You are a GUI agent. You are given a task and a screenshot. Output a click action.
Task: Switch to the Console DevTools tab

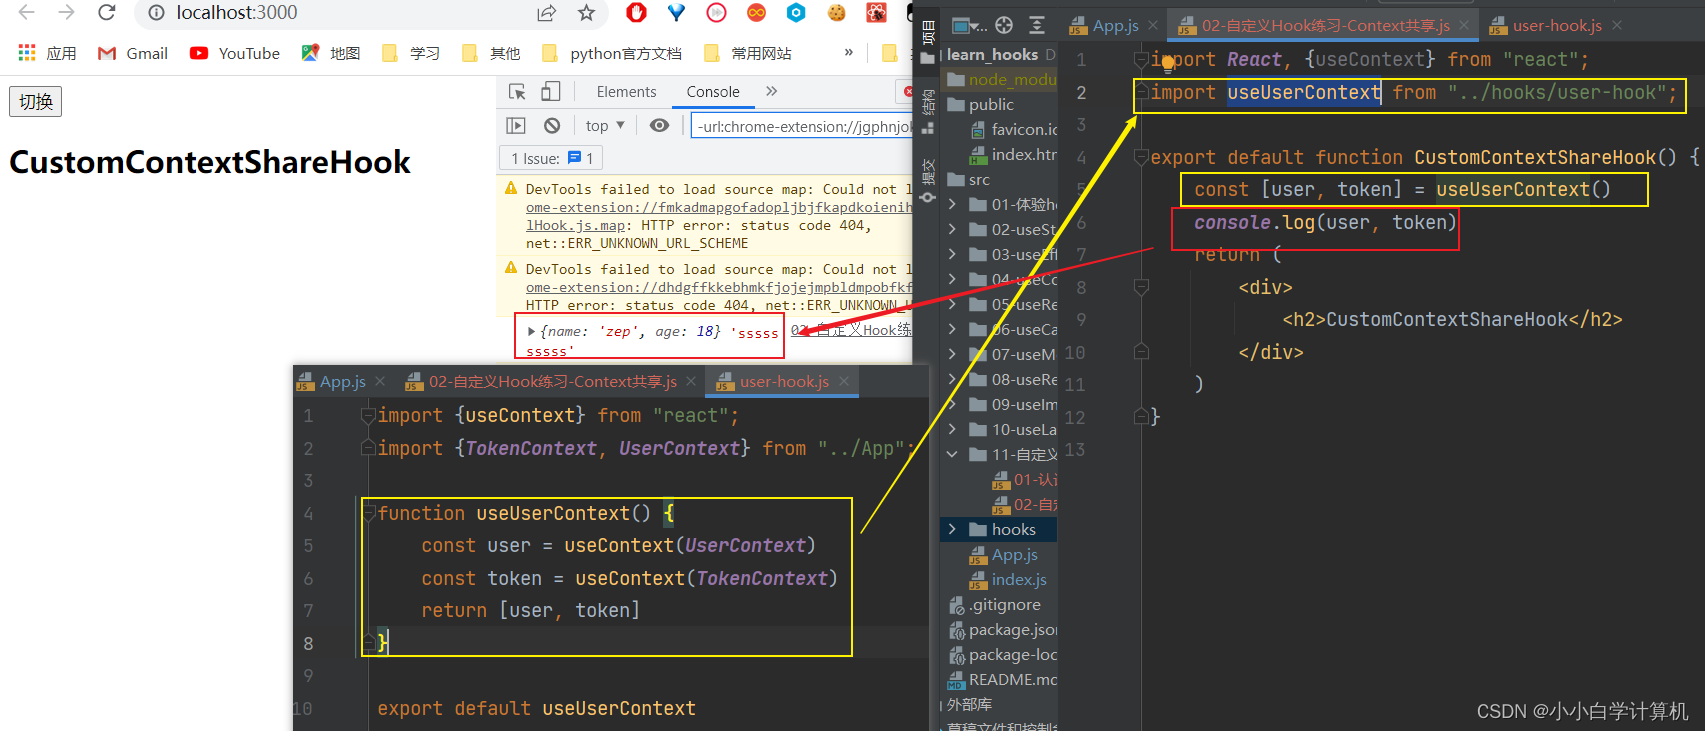click(713, 92)
